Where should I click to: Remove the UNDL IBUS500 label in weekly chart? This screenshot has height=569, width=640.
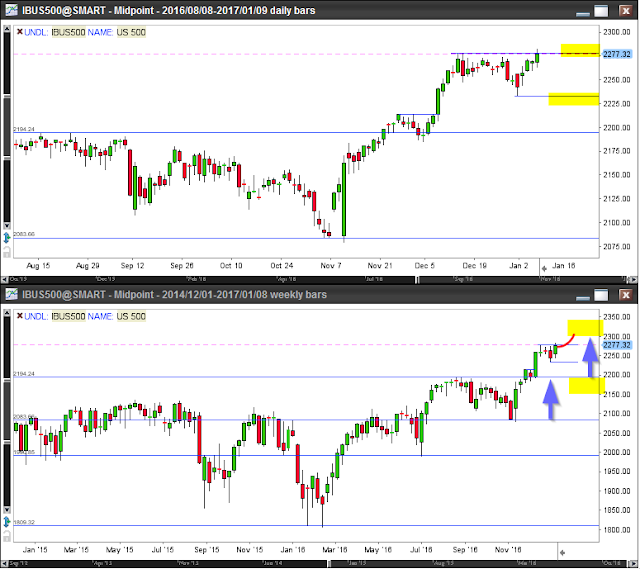[19, 316]
